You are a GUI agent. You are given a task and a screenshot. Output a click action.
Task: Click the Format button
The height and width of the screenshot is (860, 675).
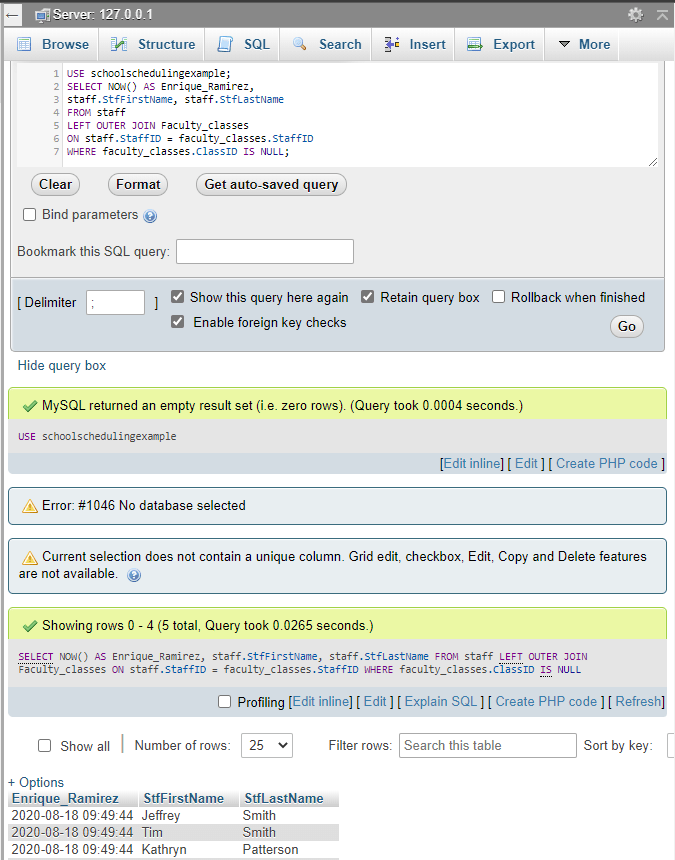click(138, 184)
